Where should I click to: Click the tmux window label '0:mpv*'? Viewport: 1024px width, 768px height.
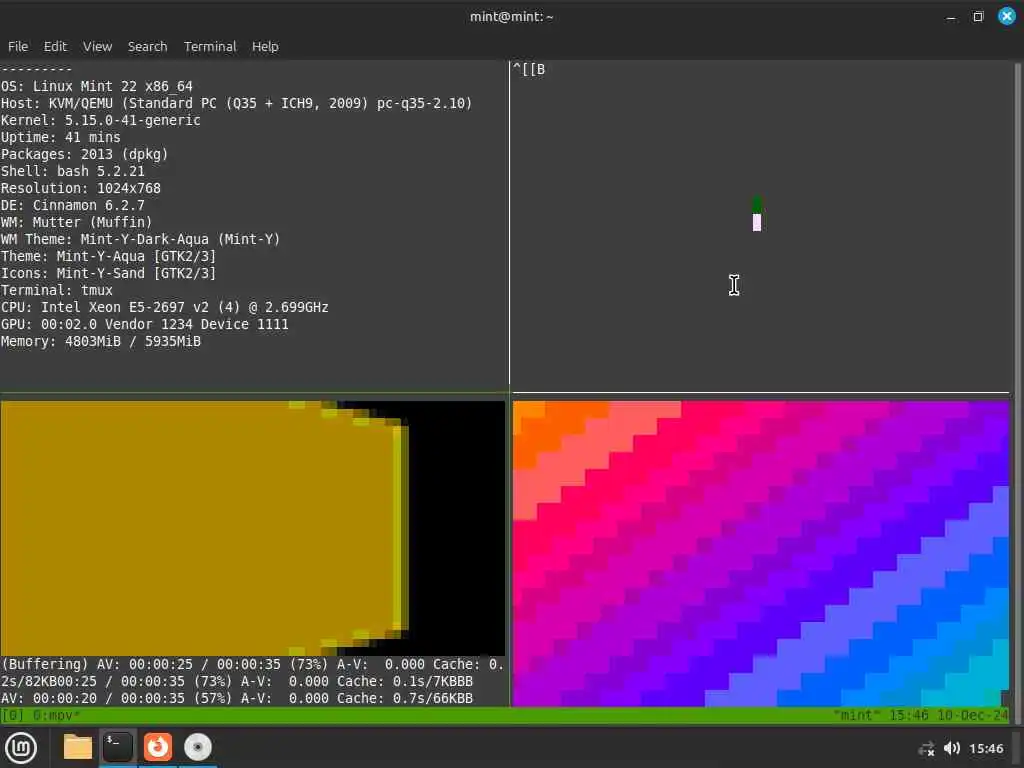[57, 716]
